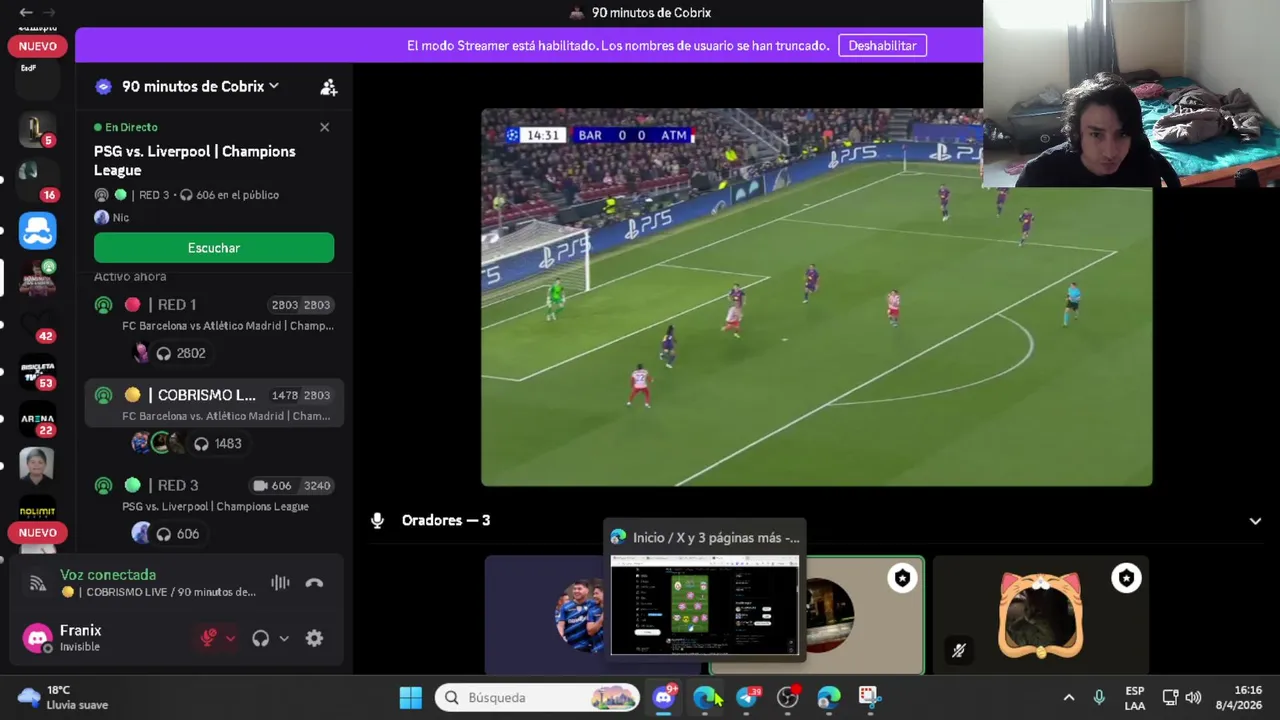The image size is (1280, 720).
Task: Open Snipping Tool from the taskbar
Action: point(869,697)
